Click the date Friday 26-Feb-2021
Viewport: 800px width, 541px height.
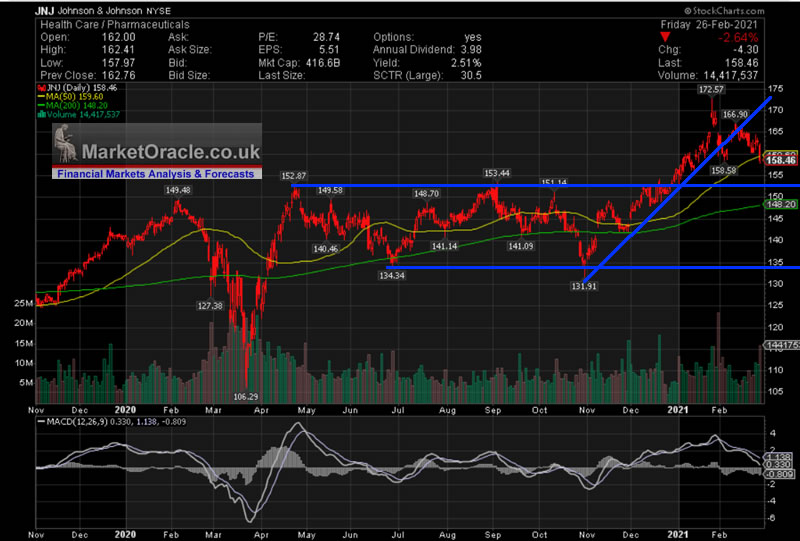click(x=709, y=24)
